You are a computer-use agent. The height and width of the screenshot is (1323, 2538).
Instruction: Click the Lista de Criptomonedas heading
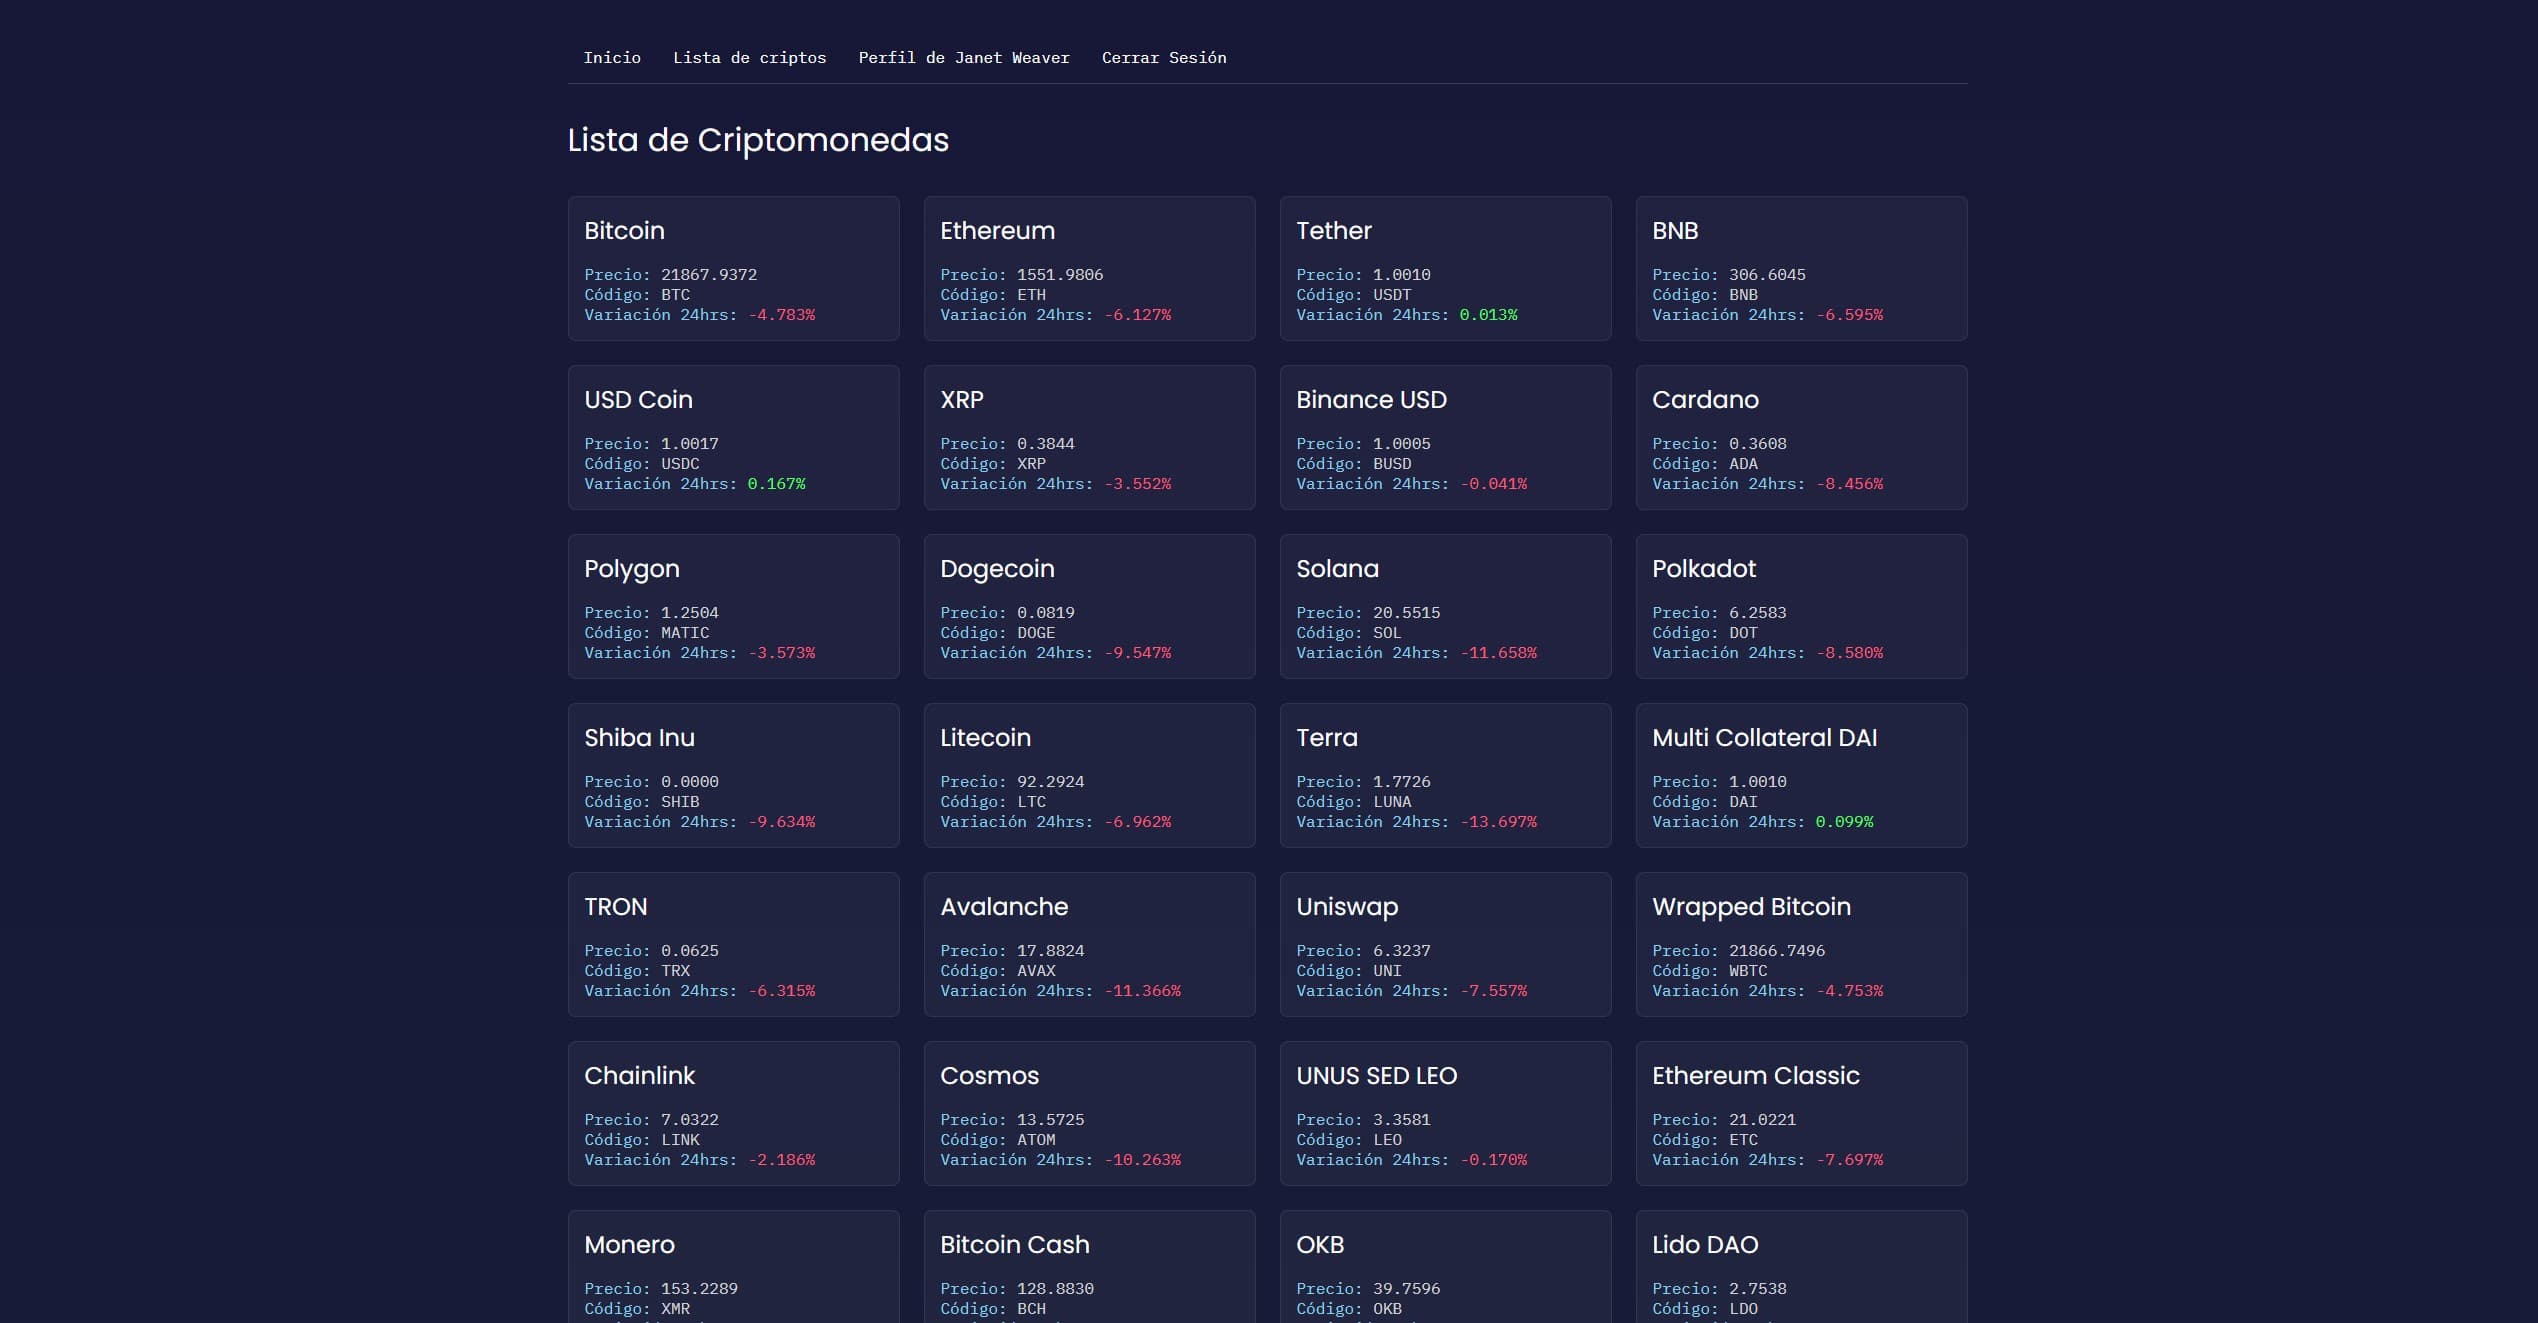coord(758,140)
